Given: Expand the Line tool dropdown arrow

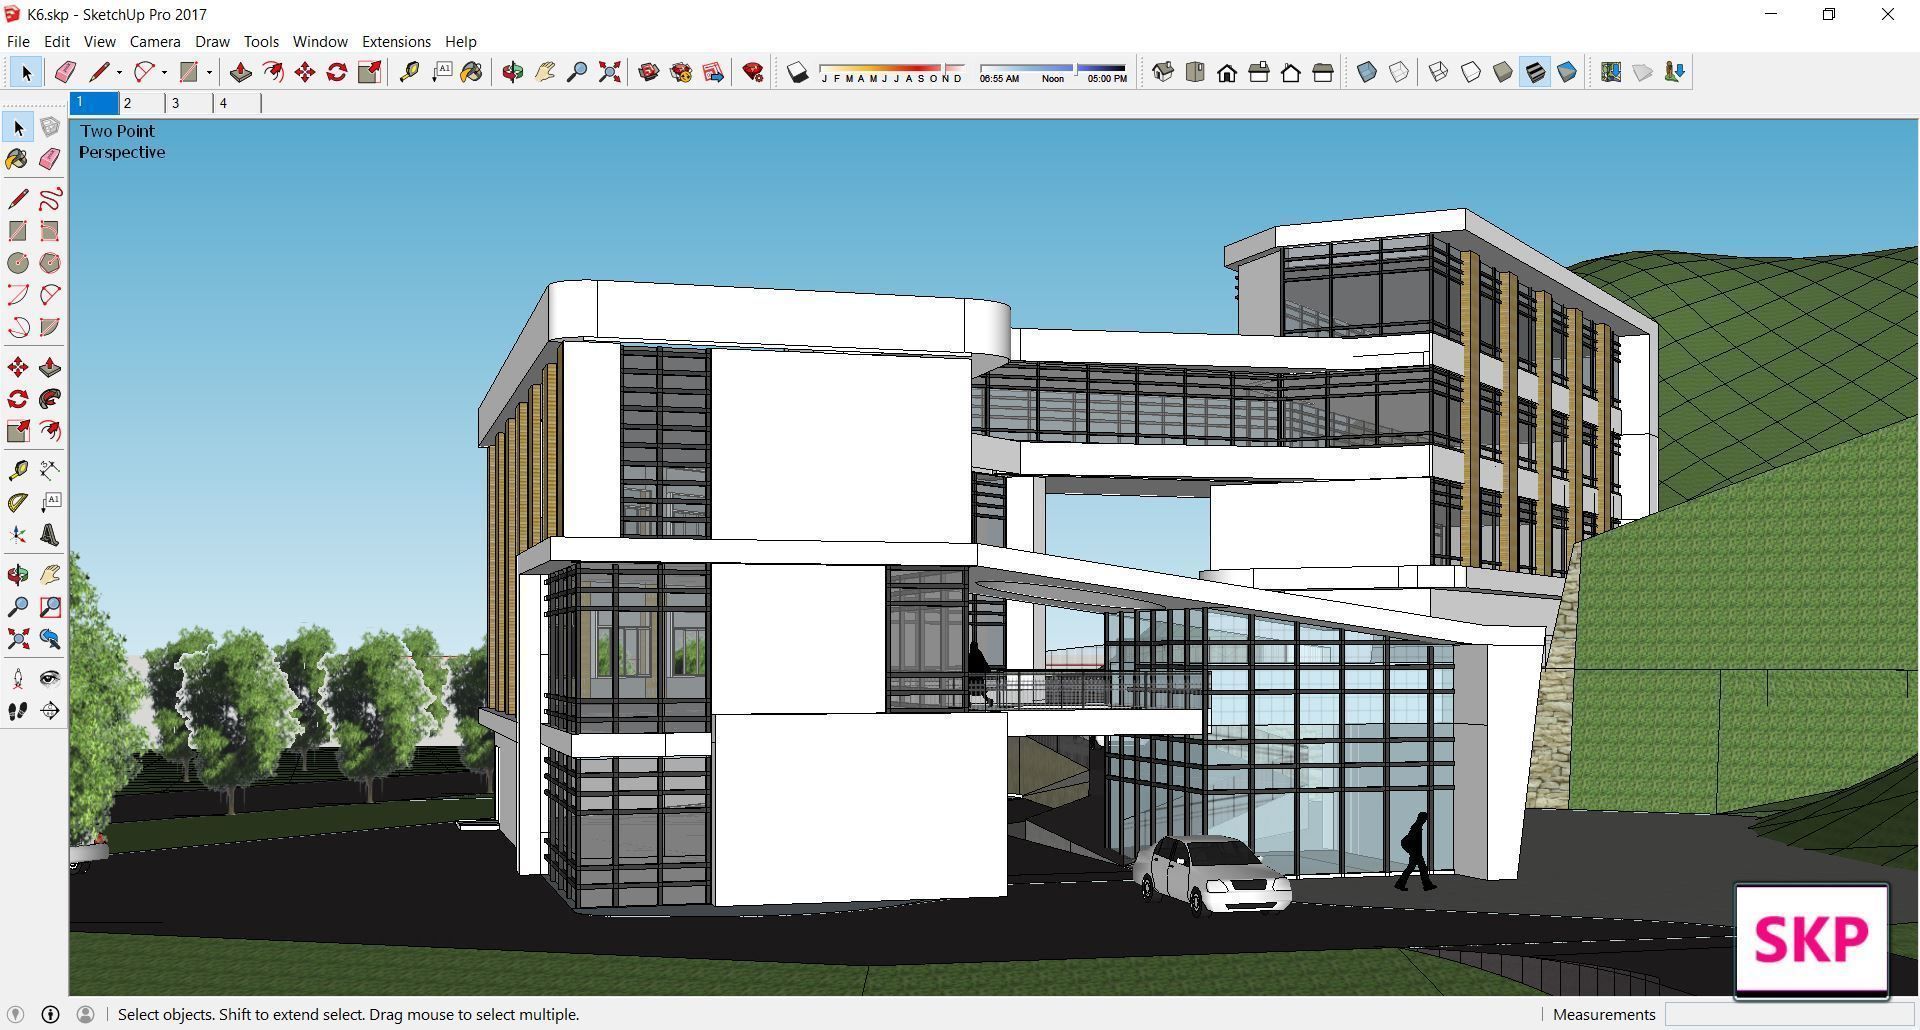Looking at the screenshot, I should [119, 72].
